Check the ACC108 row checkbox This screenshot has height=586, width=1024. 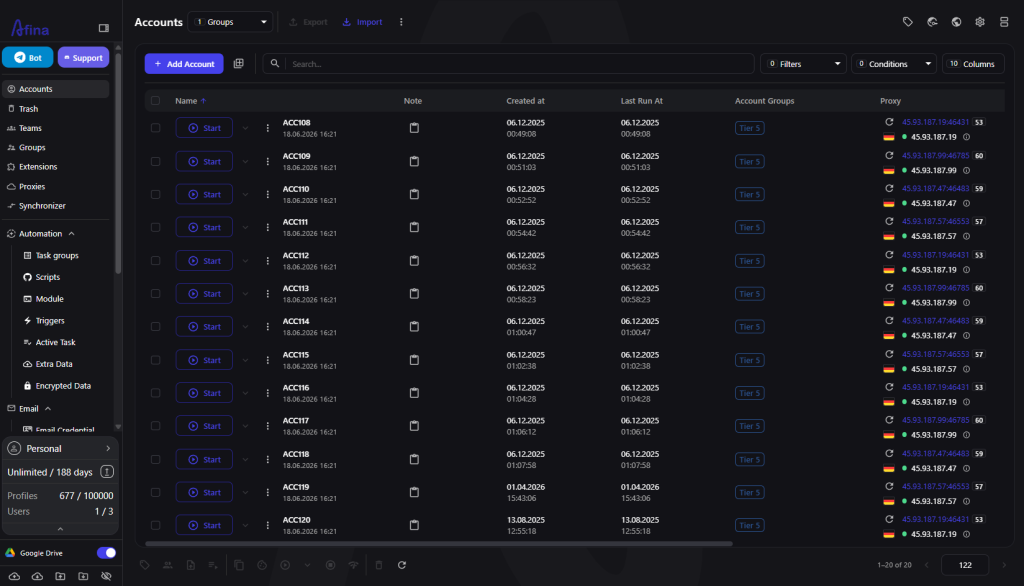click(155, 128)
